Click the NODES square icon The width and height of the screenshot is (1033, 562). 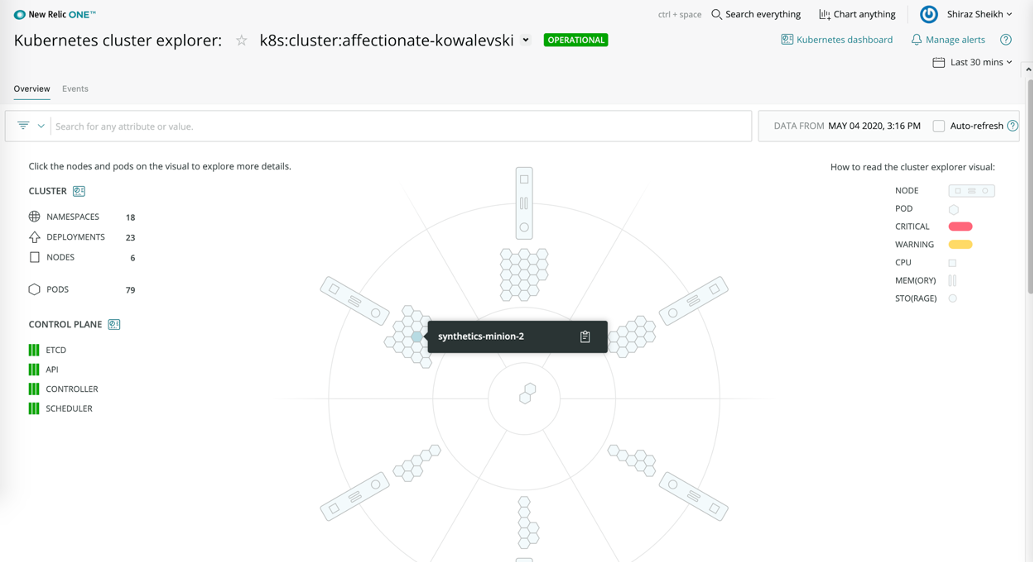(35, 258)
